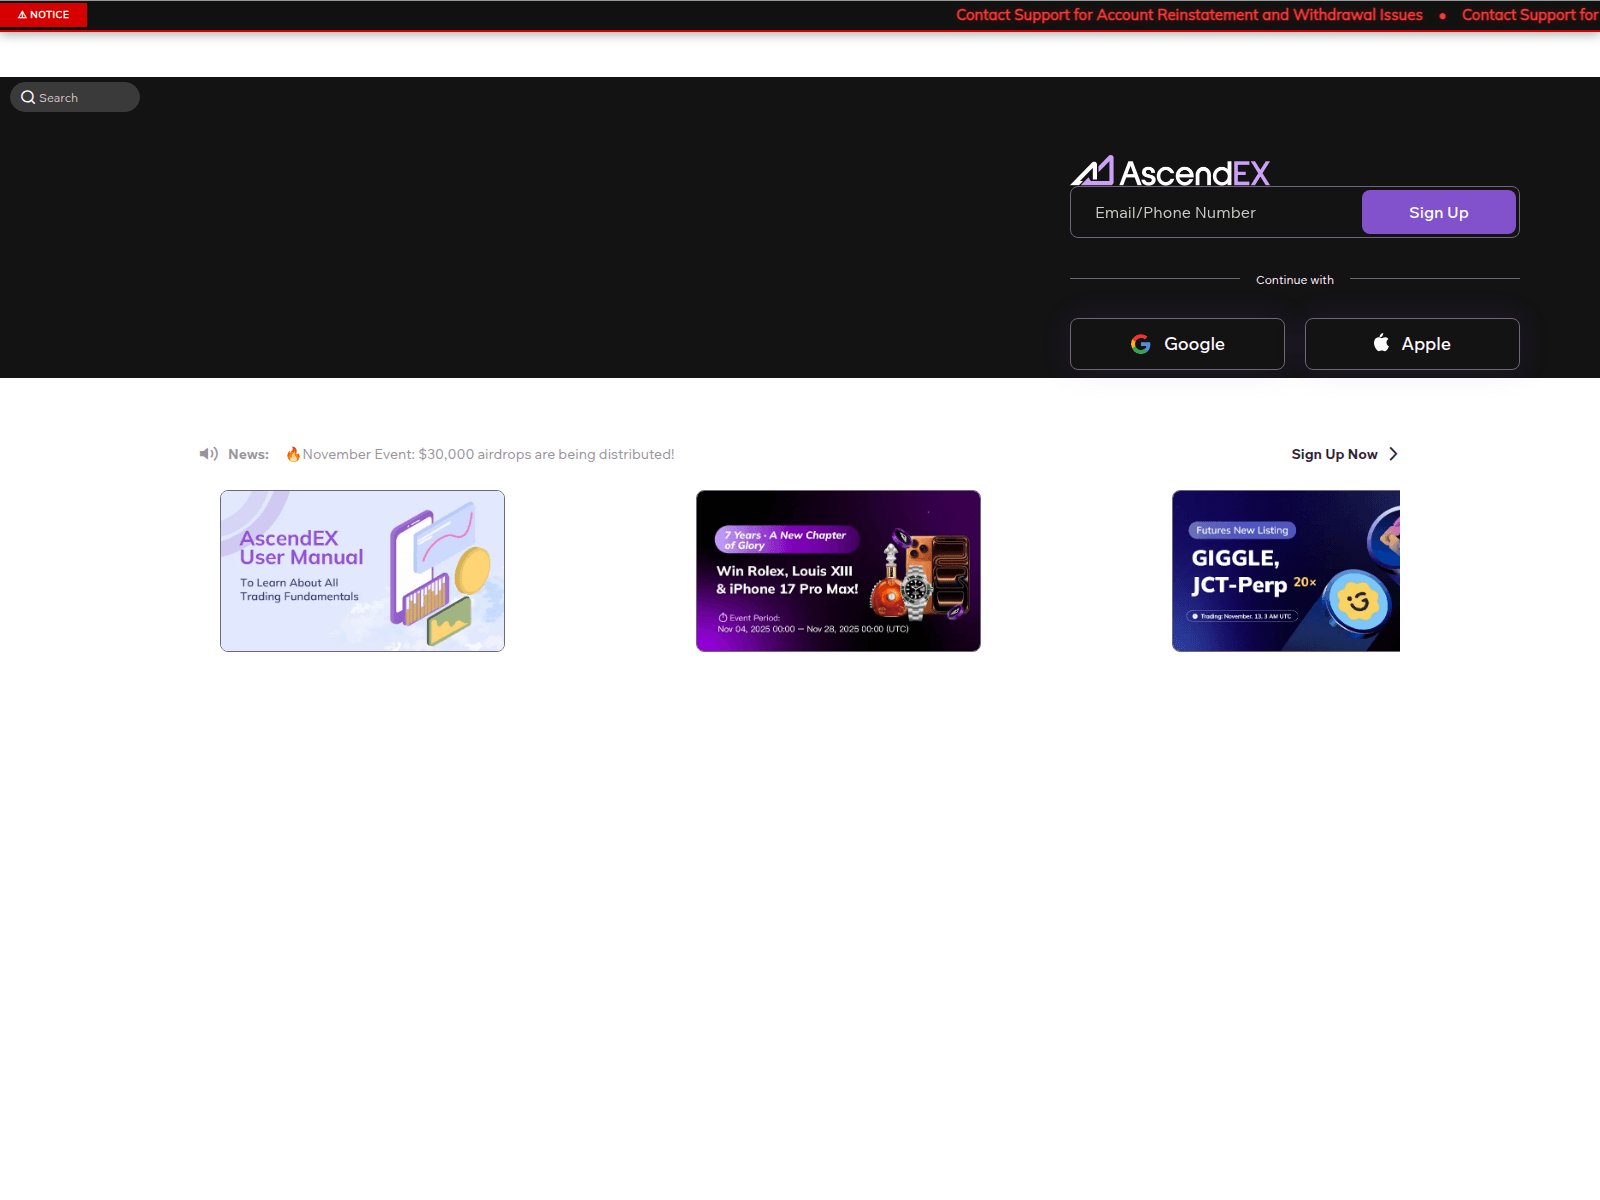The width and height of the screenshot is (1600, 1200).
Task: Click the fire emoji in the news line
Action: [x=293, y=454]
